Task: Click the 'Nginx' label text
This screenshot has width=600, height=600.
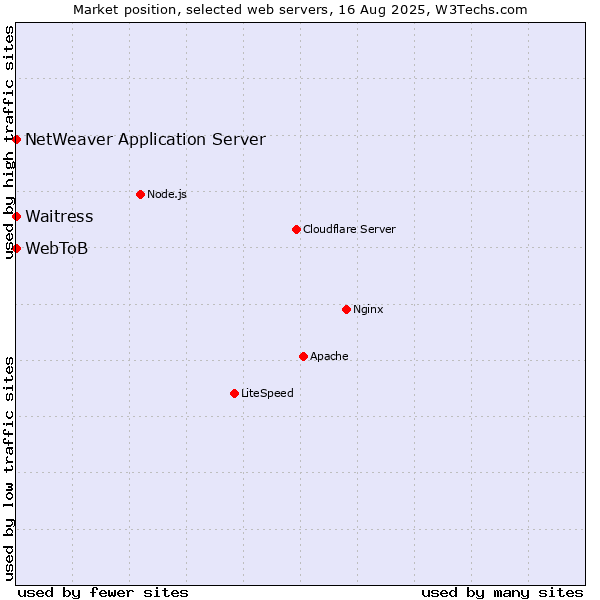Action: pos(368,309)
